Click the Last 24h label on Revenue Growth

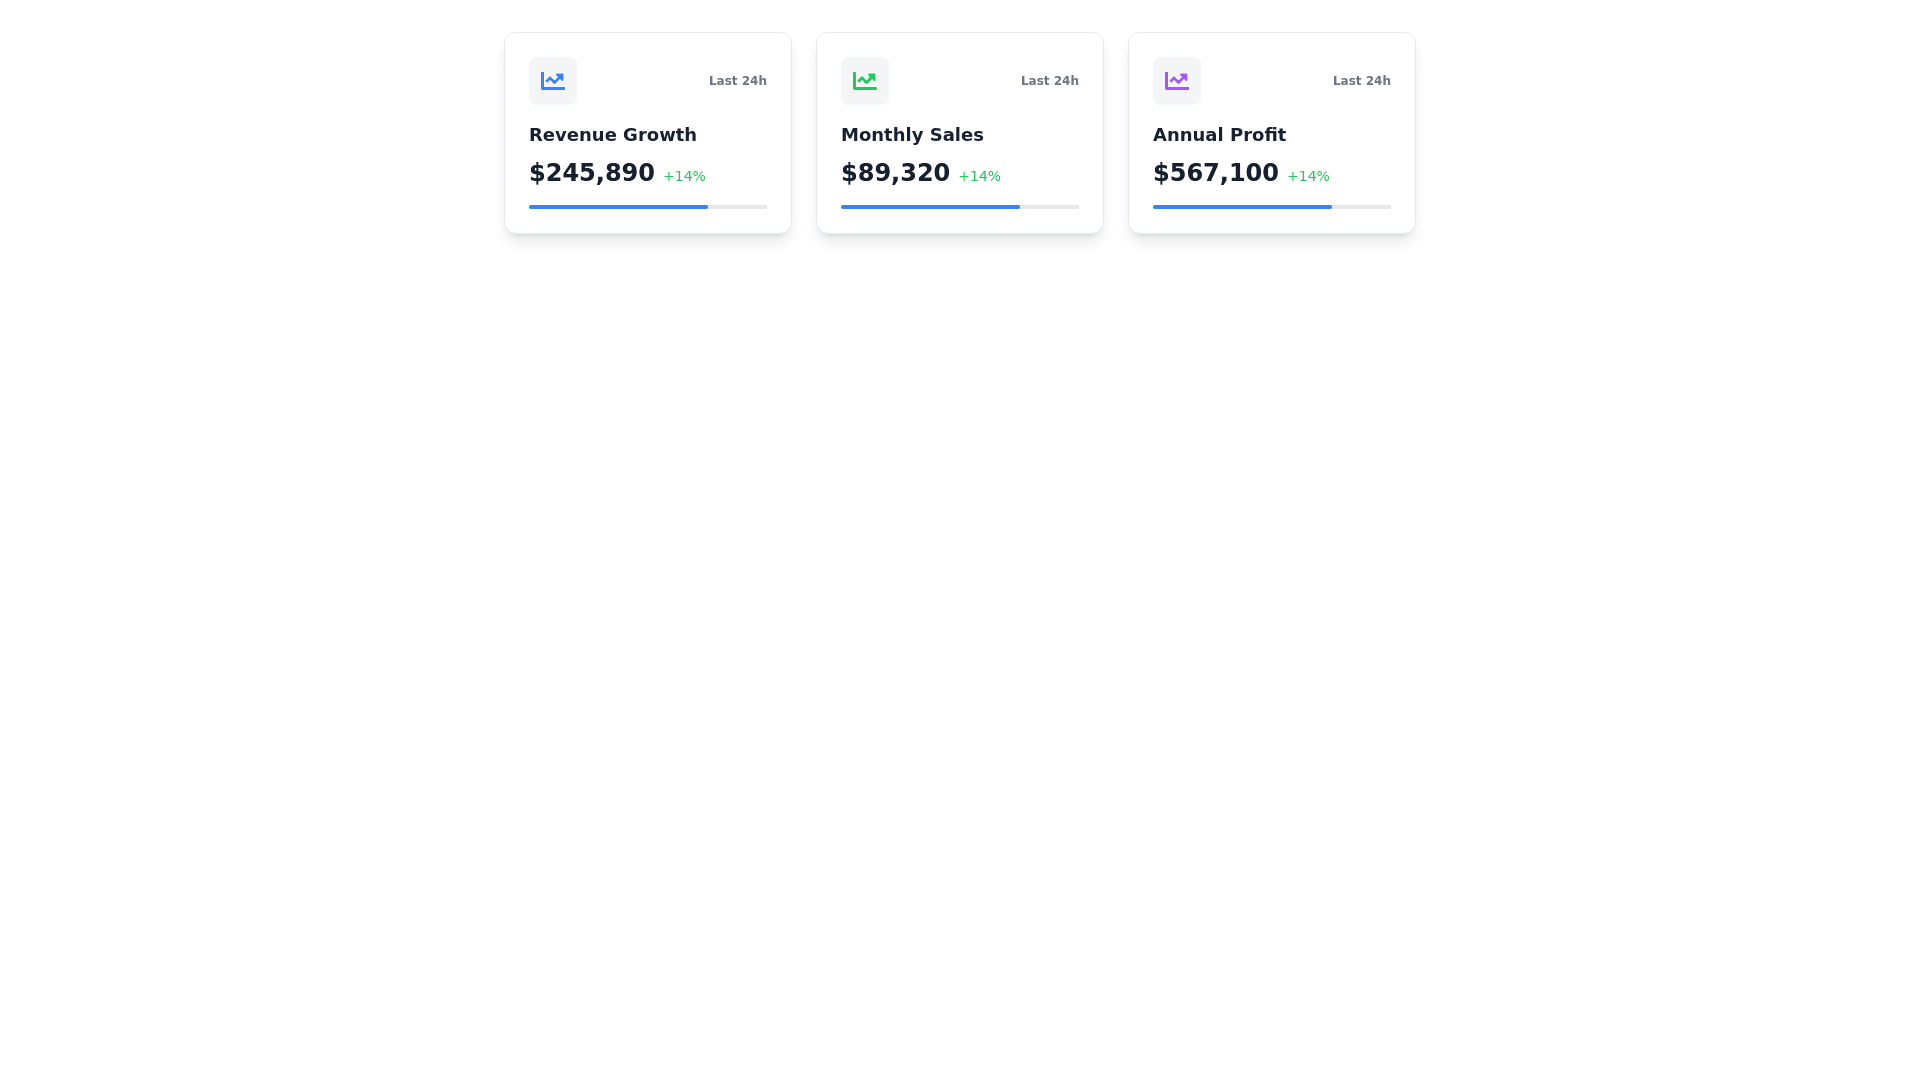pos(737,80)
